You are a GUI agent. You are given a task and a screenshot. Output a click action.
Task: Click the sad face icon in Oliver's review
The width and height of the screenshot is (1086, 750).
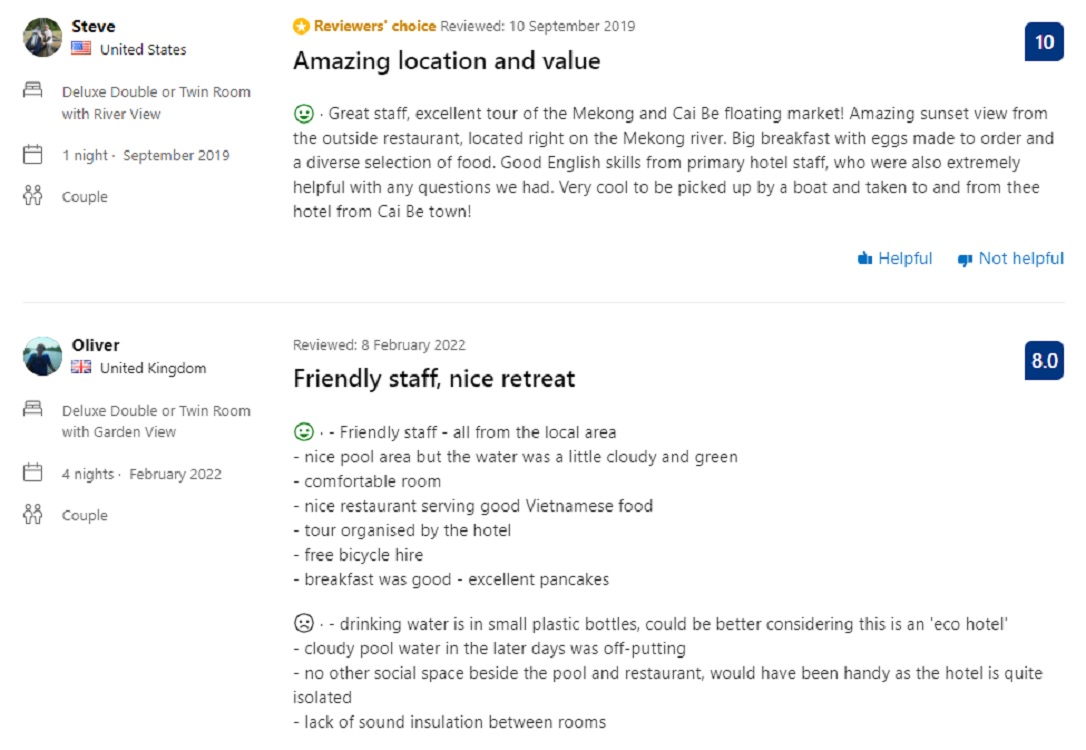(x=303, y=623)
